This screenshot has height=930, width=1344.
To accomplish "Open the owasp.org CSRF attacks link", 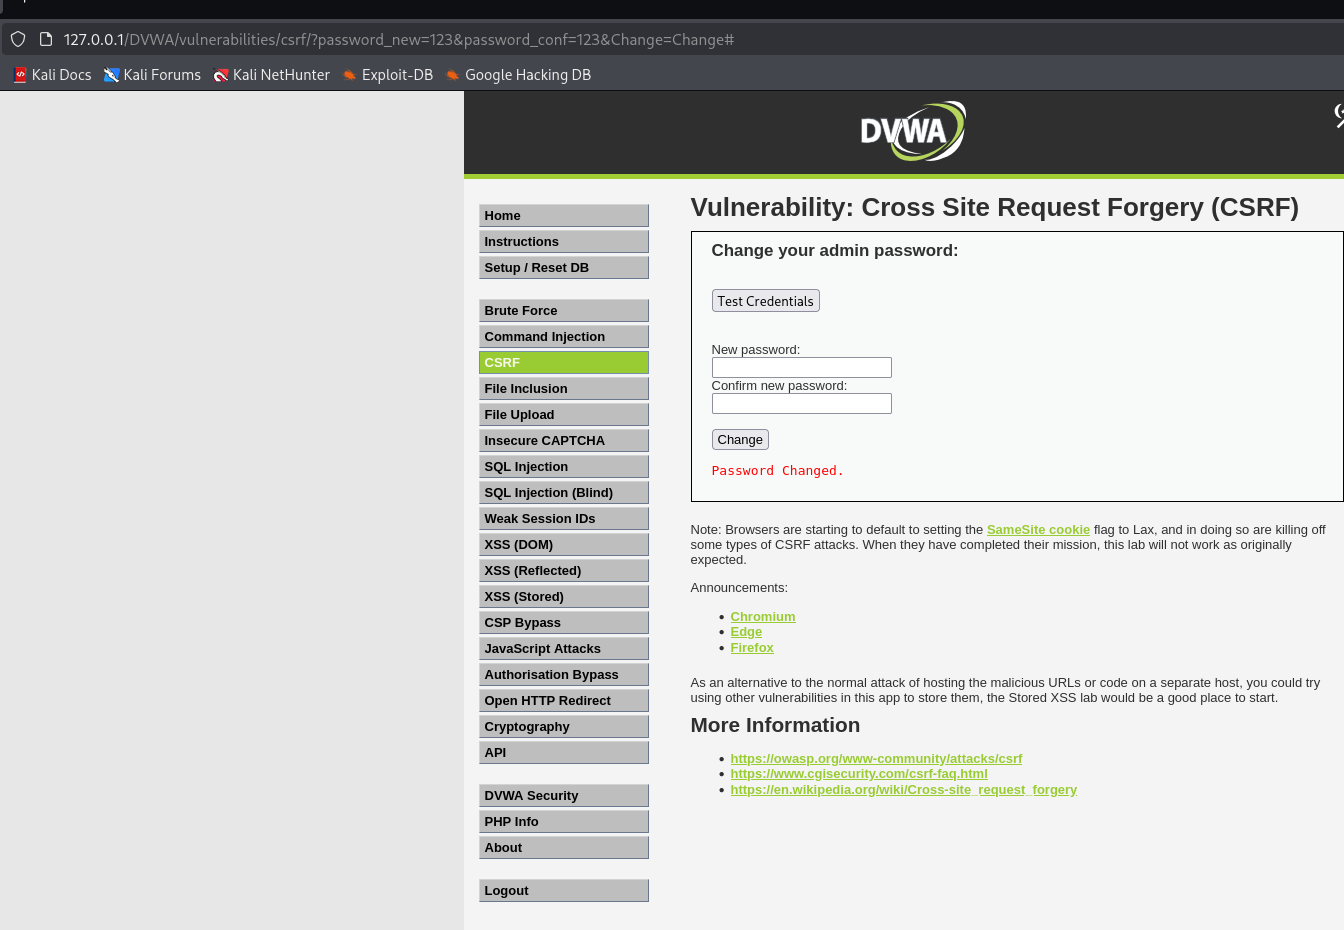I will 876,759.
